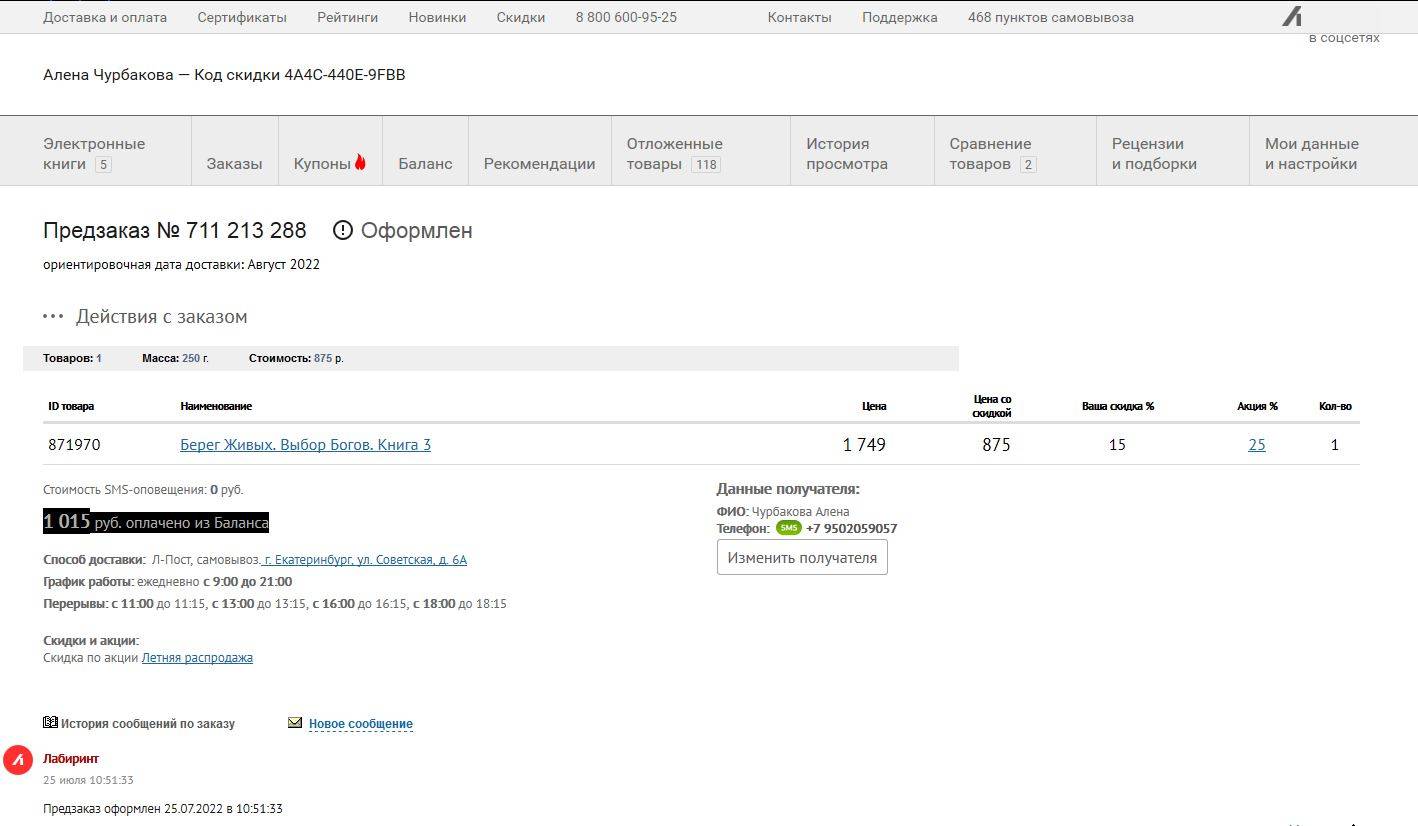Viewport: 1418px width, 826px height.
Task: Switch to the Электронные книги tab
Action: click(94, 153)
